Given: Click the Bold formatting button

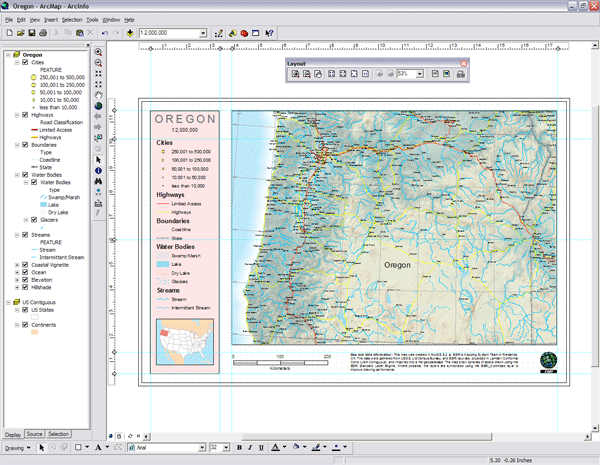Looking at the screenshot, I should pyautogui.click(x=241, y=447).
